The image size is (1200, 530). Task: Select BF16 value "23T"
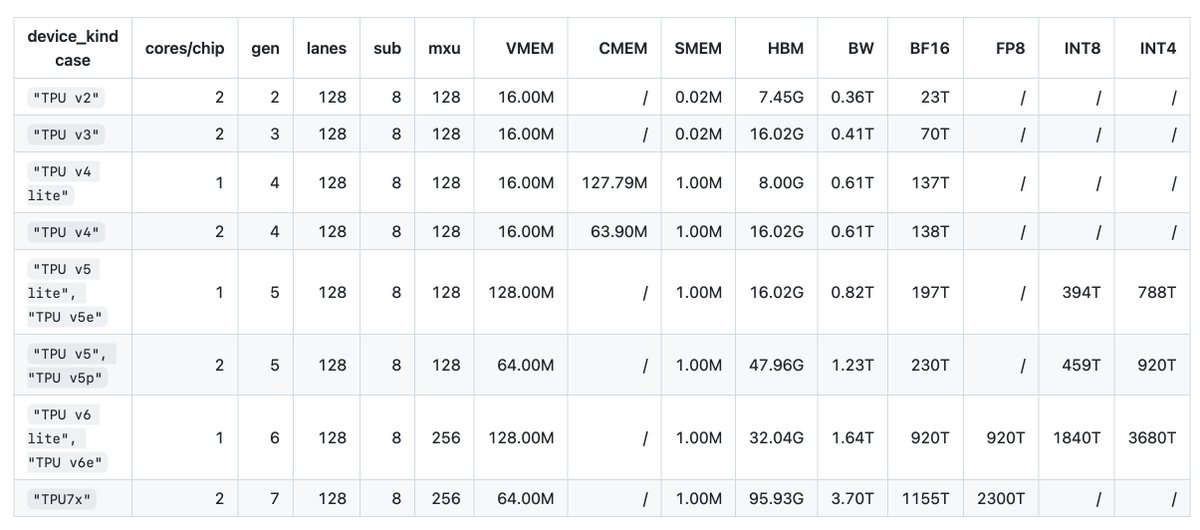pyautogui.click(x=935, y=97)
